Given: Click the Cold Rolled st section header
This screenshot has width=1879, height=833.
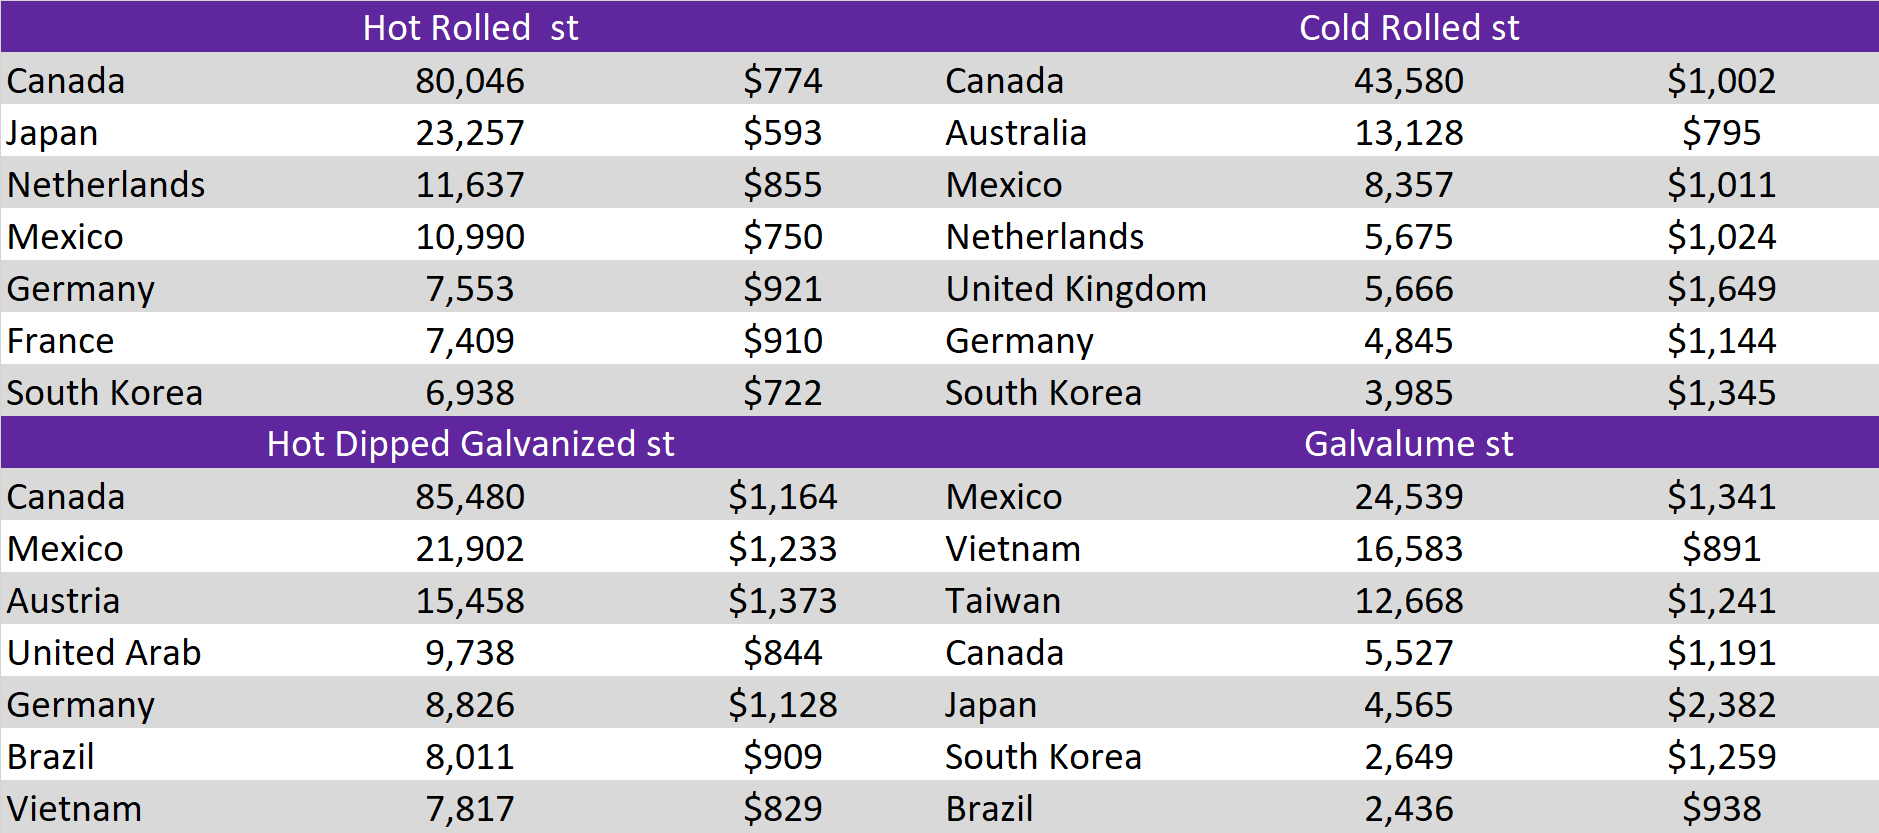Looking at the screenshot, I should (1408, 27).
